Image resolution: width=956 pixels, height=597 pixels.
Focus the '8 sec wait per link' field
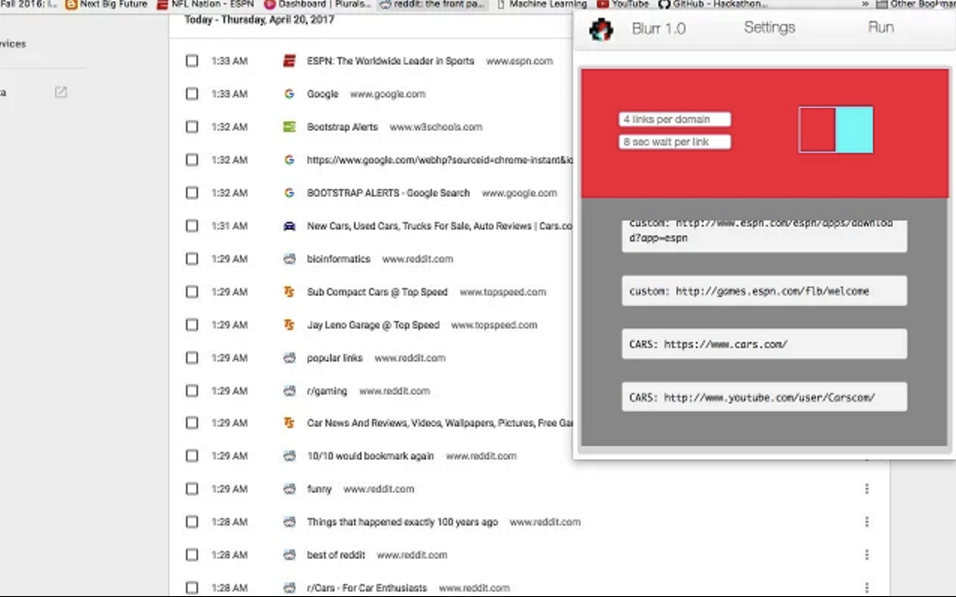(x=674, y=142)
